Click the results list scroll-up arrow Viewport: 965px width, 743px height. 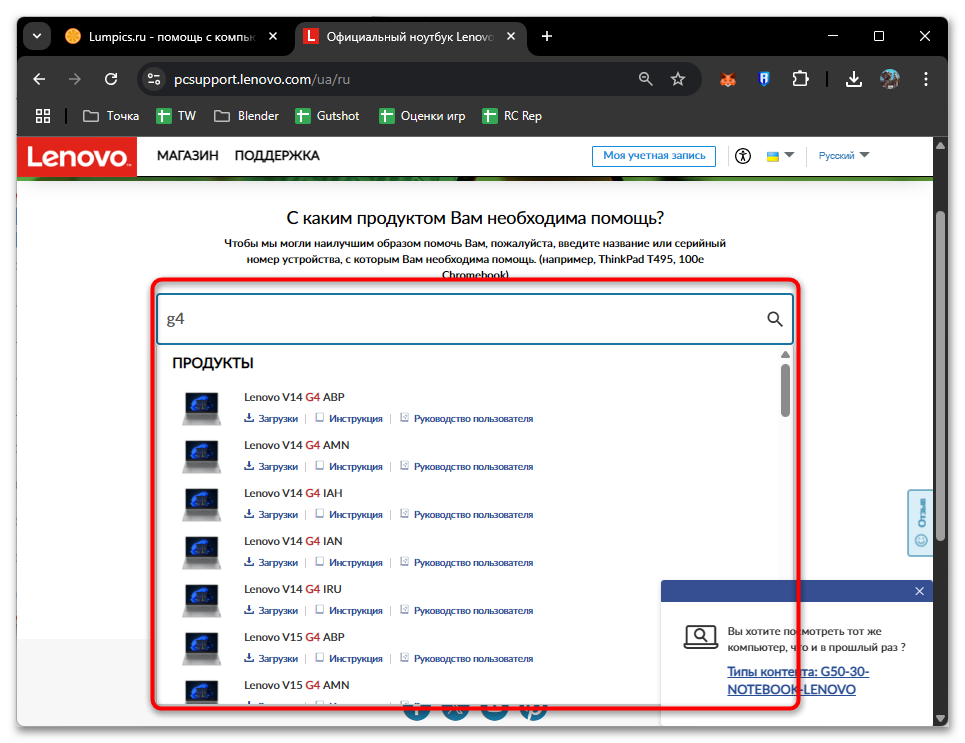coord(785,355)
